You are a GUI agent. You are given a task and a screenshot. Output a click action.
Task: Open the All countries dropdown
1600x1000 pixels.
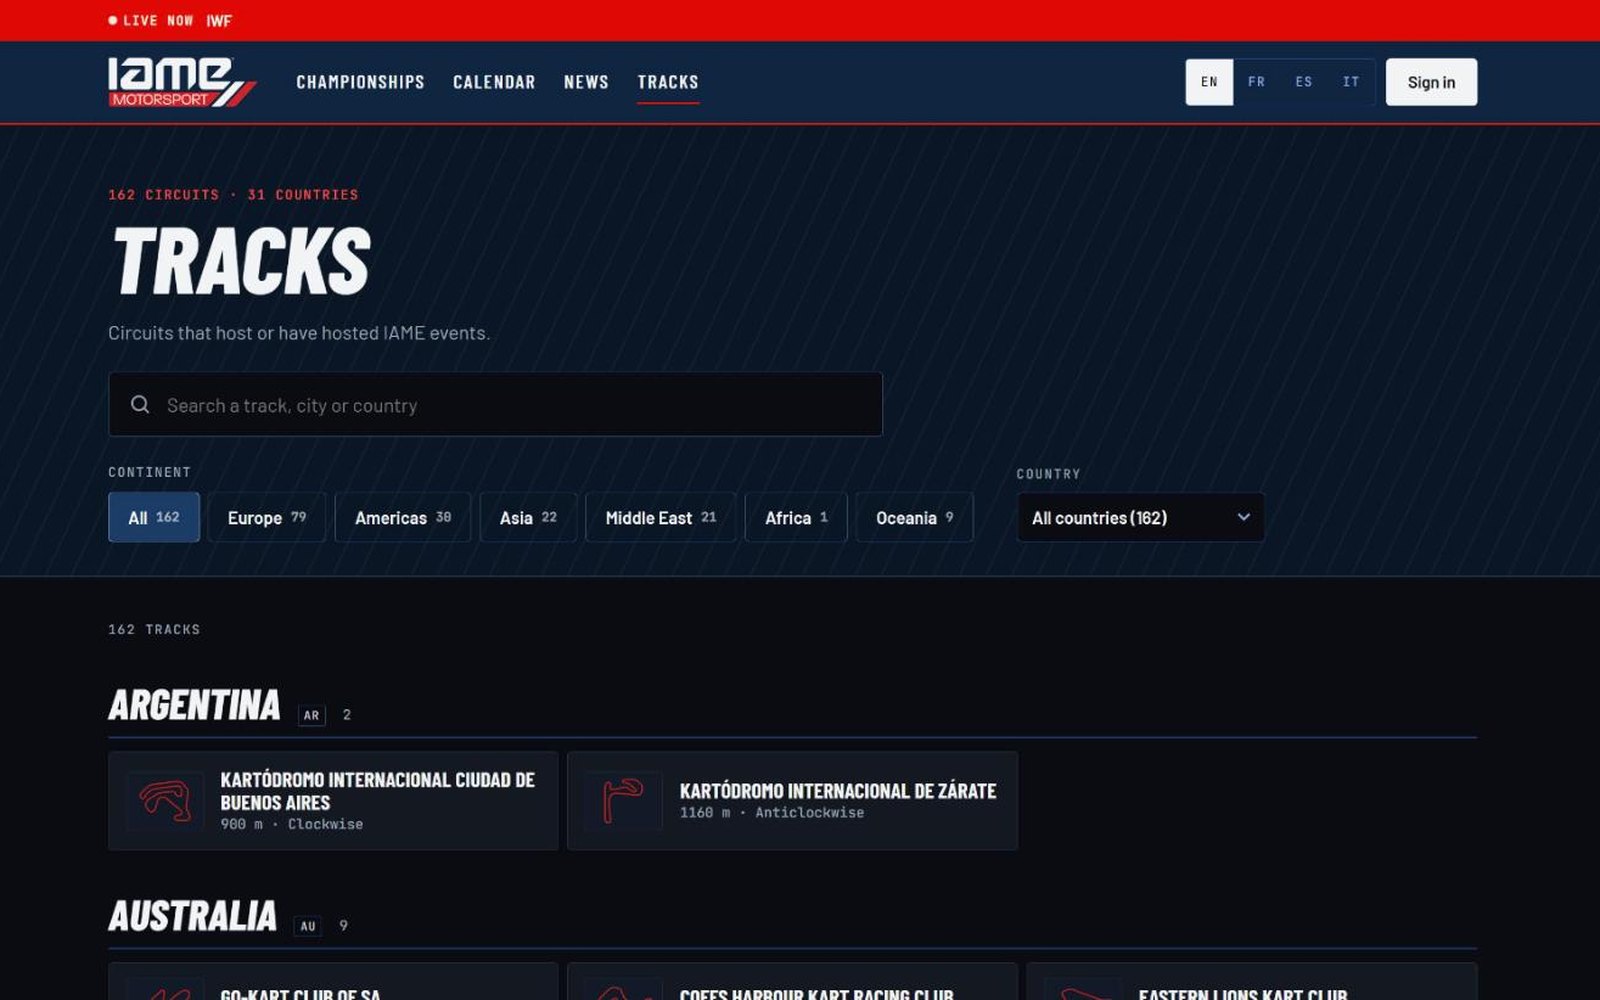click(1141, 517)
